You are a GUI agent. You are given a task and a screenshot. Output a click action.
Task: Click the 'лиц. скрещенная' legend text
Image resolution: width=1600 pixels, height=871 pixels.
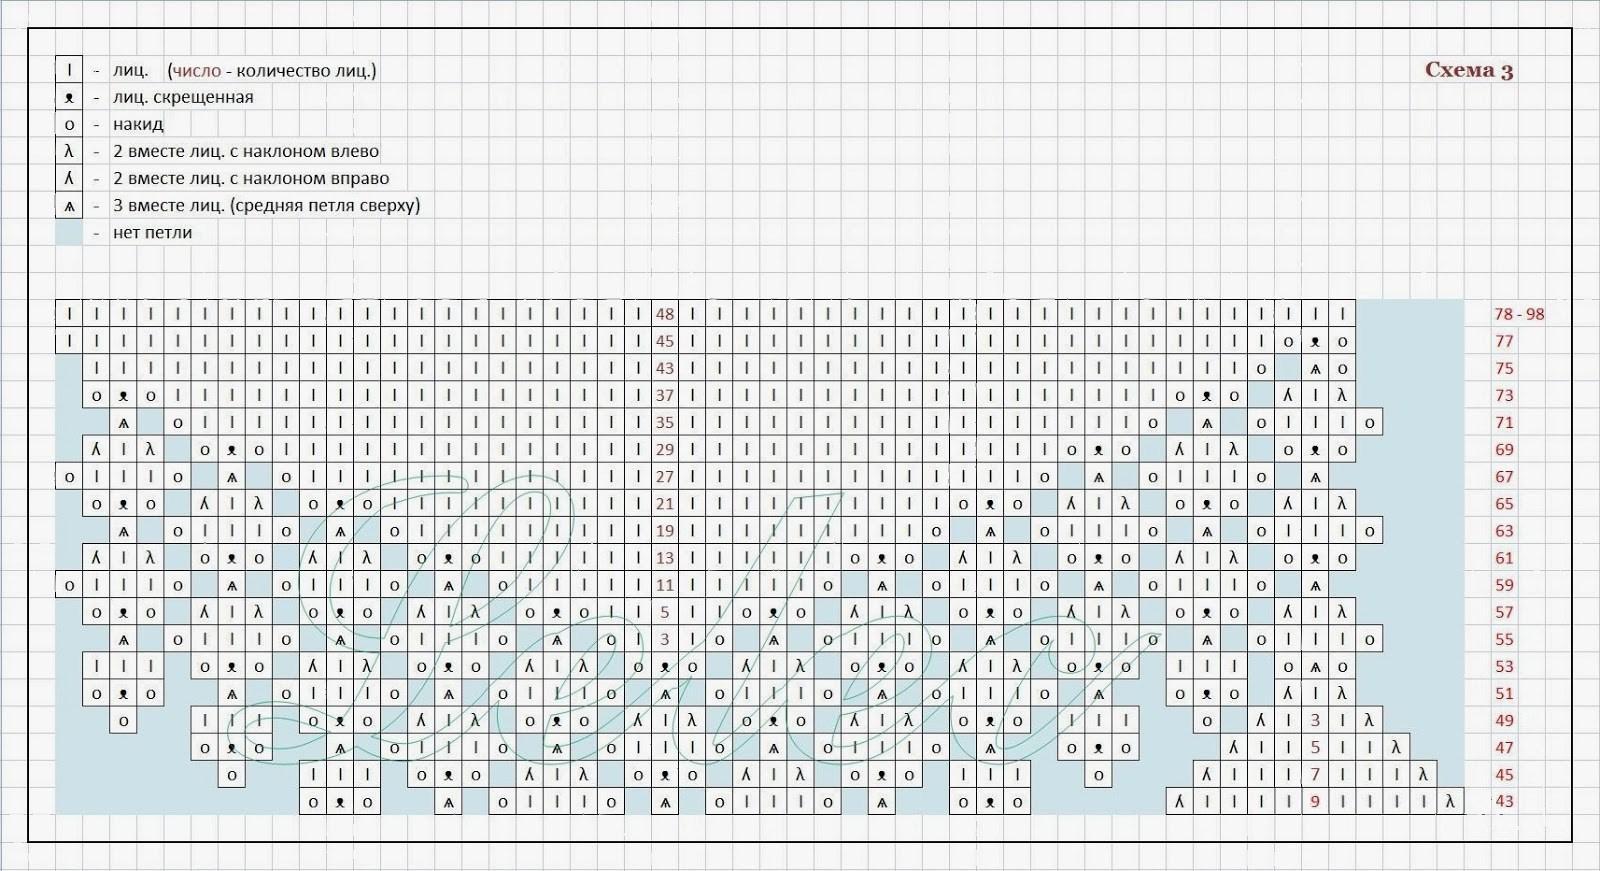tap(183, 98)
